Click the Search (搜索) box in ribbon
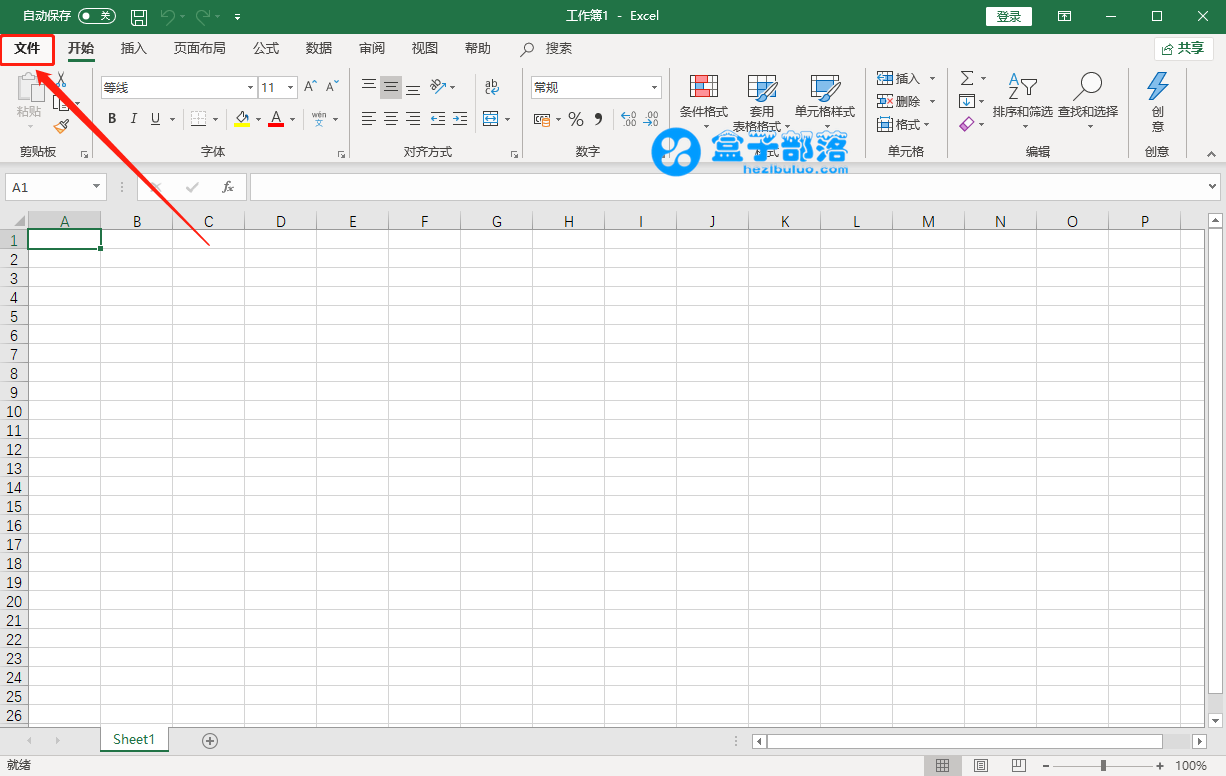This screenshot has width=1226, height=776. click(548, 48)
